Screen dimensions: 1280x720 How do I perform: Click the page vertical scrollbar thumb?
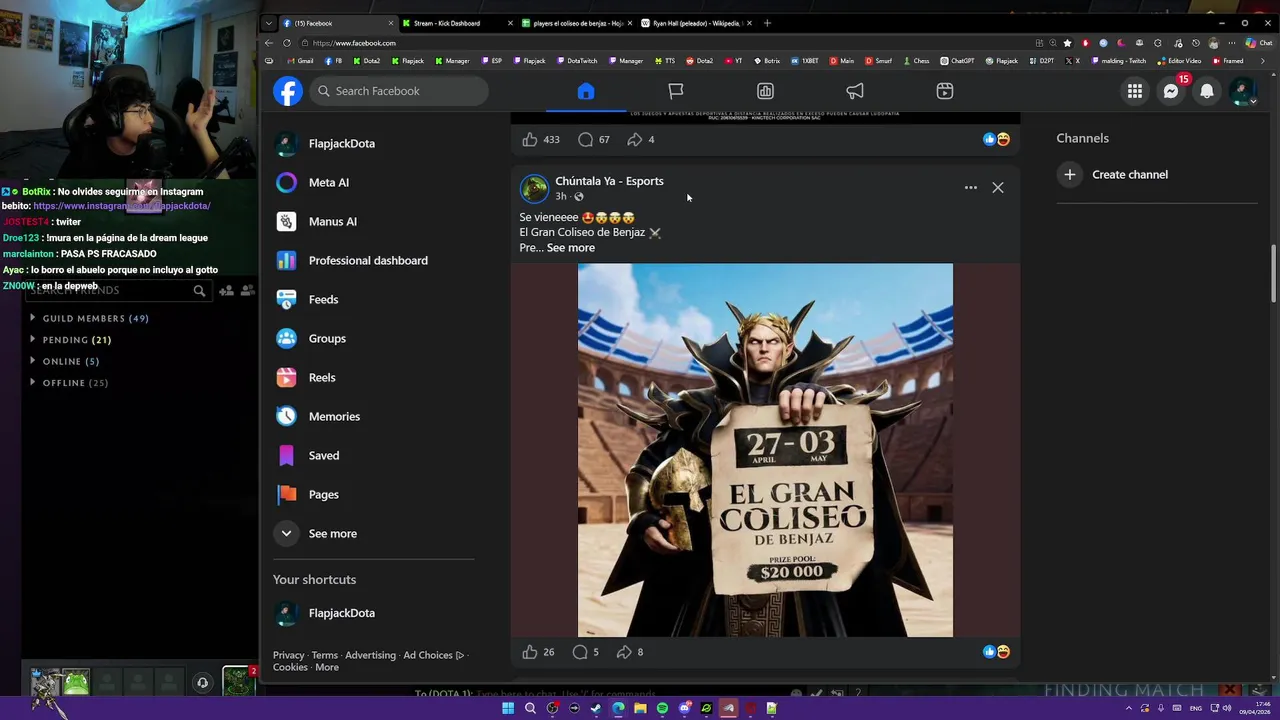coord(1274,274)
